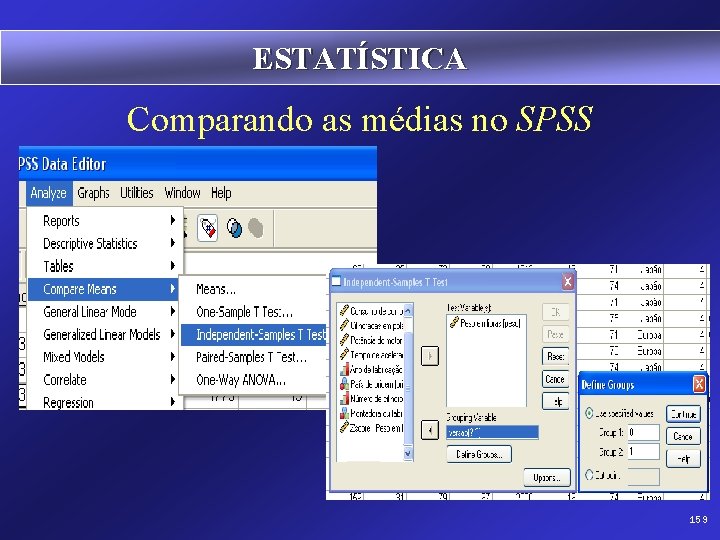Expand the Descriptive Statistics submenu

[x=106, y=243]
